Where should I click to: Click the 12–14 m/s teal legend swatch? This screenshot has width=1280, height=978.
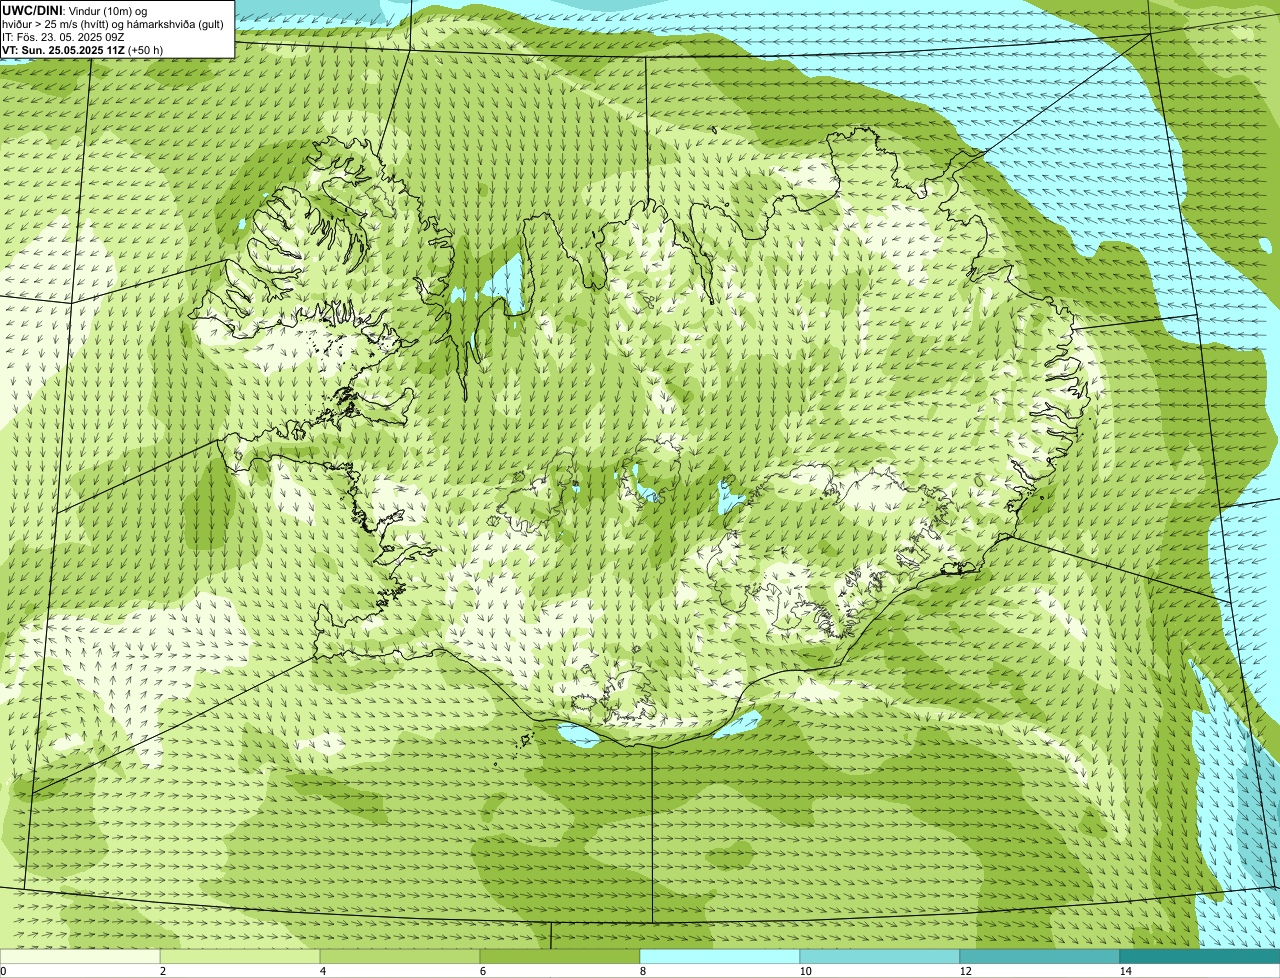tap(1040, 956)
